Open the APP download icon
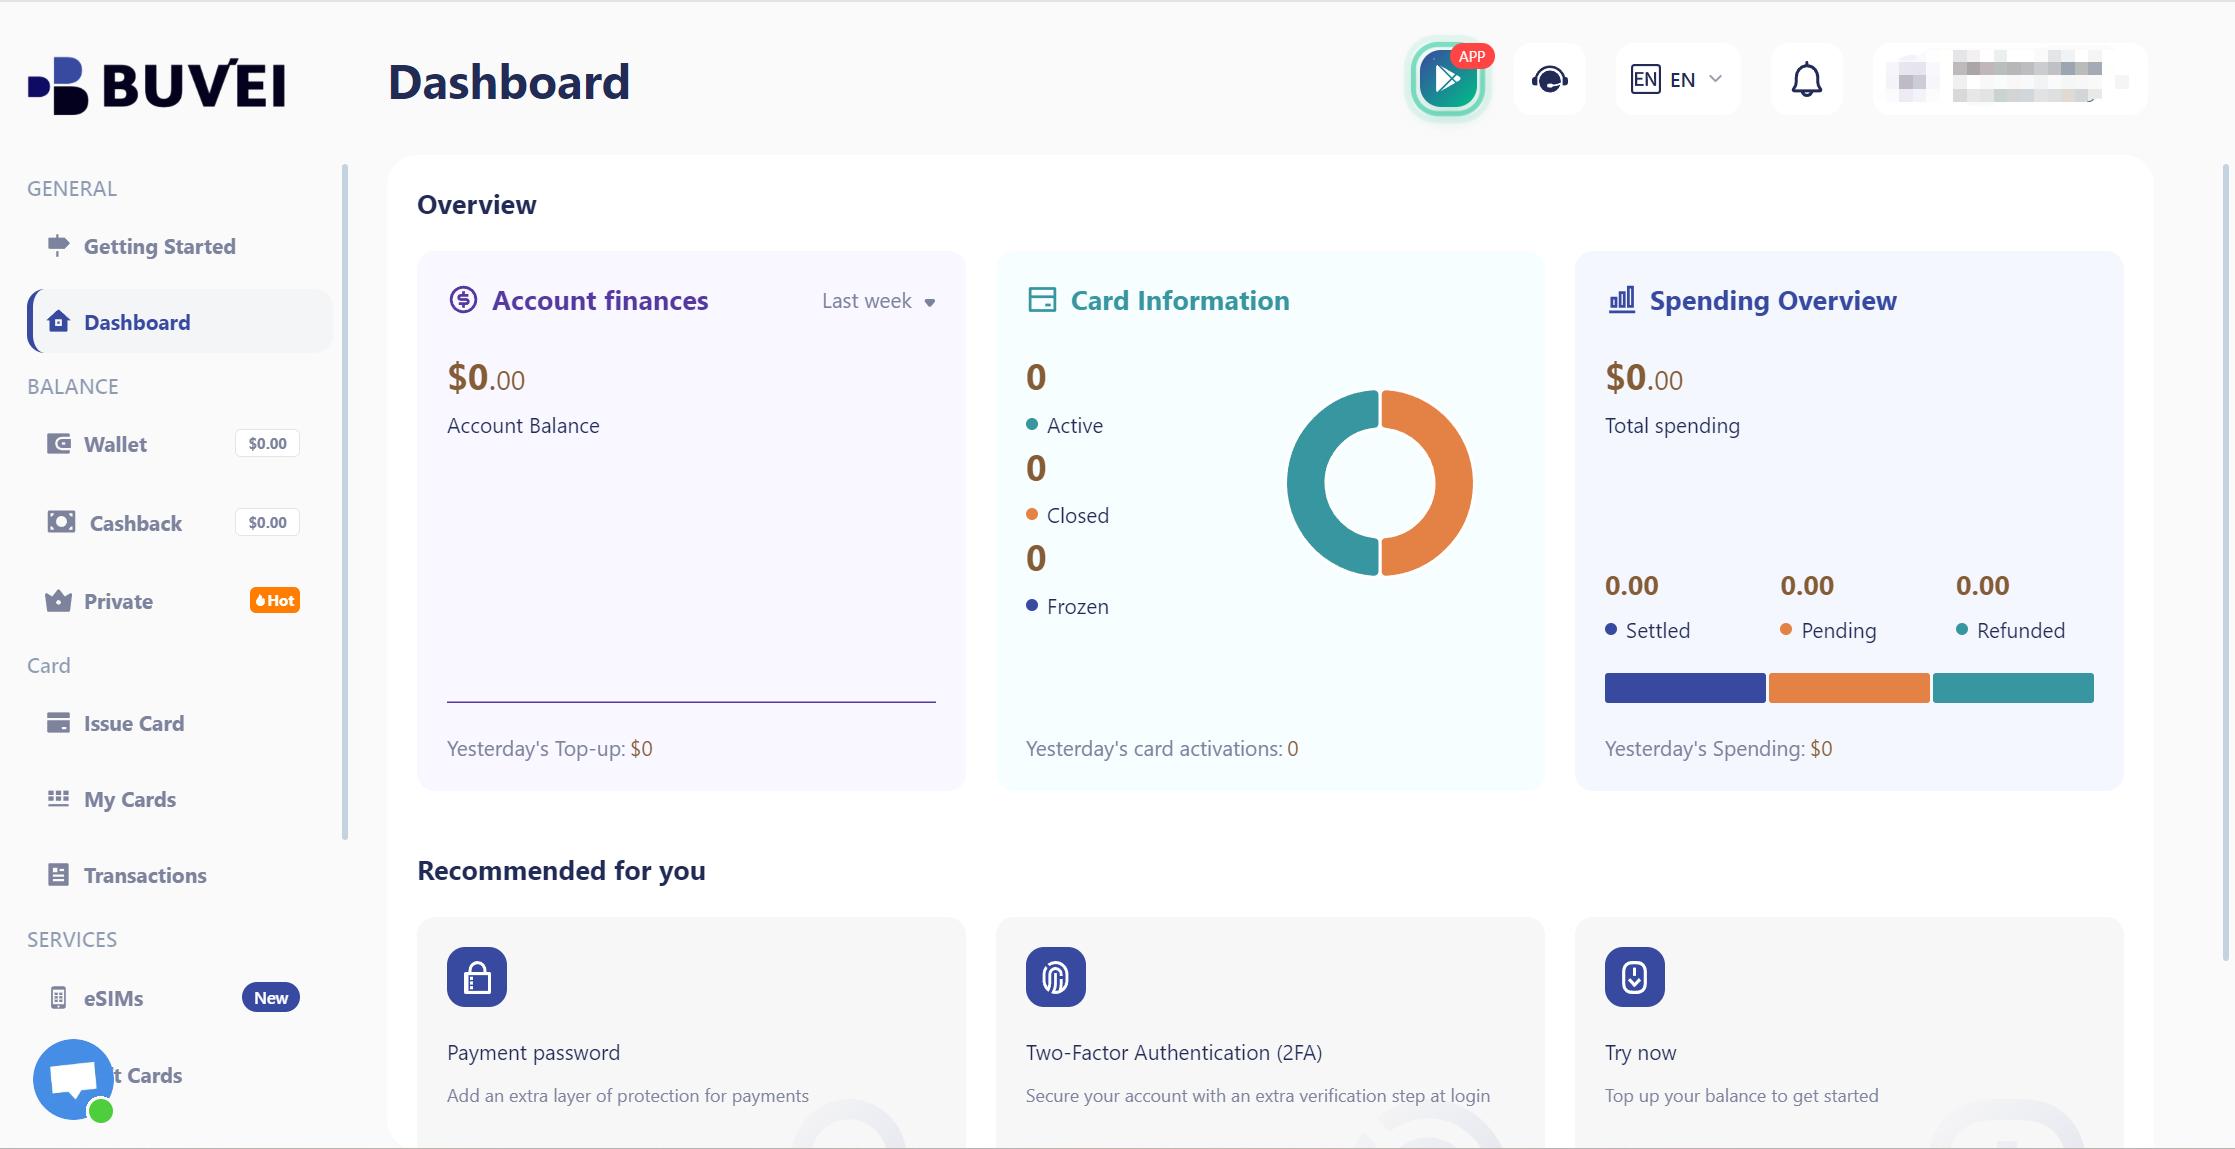Viewport: 2235px width, 1149px height. point(1447,79)
